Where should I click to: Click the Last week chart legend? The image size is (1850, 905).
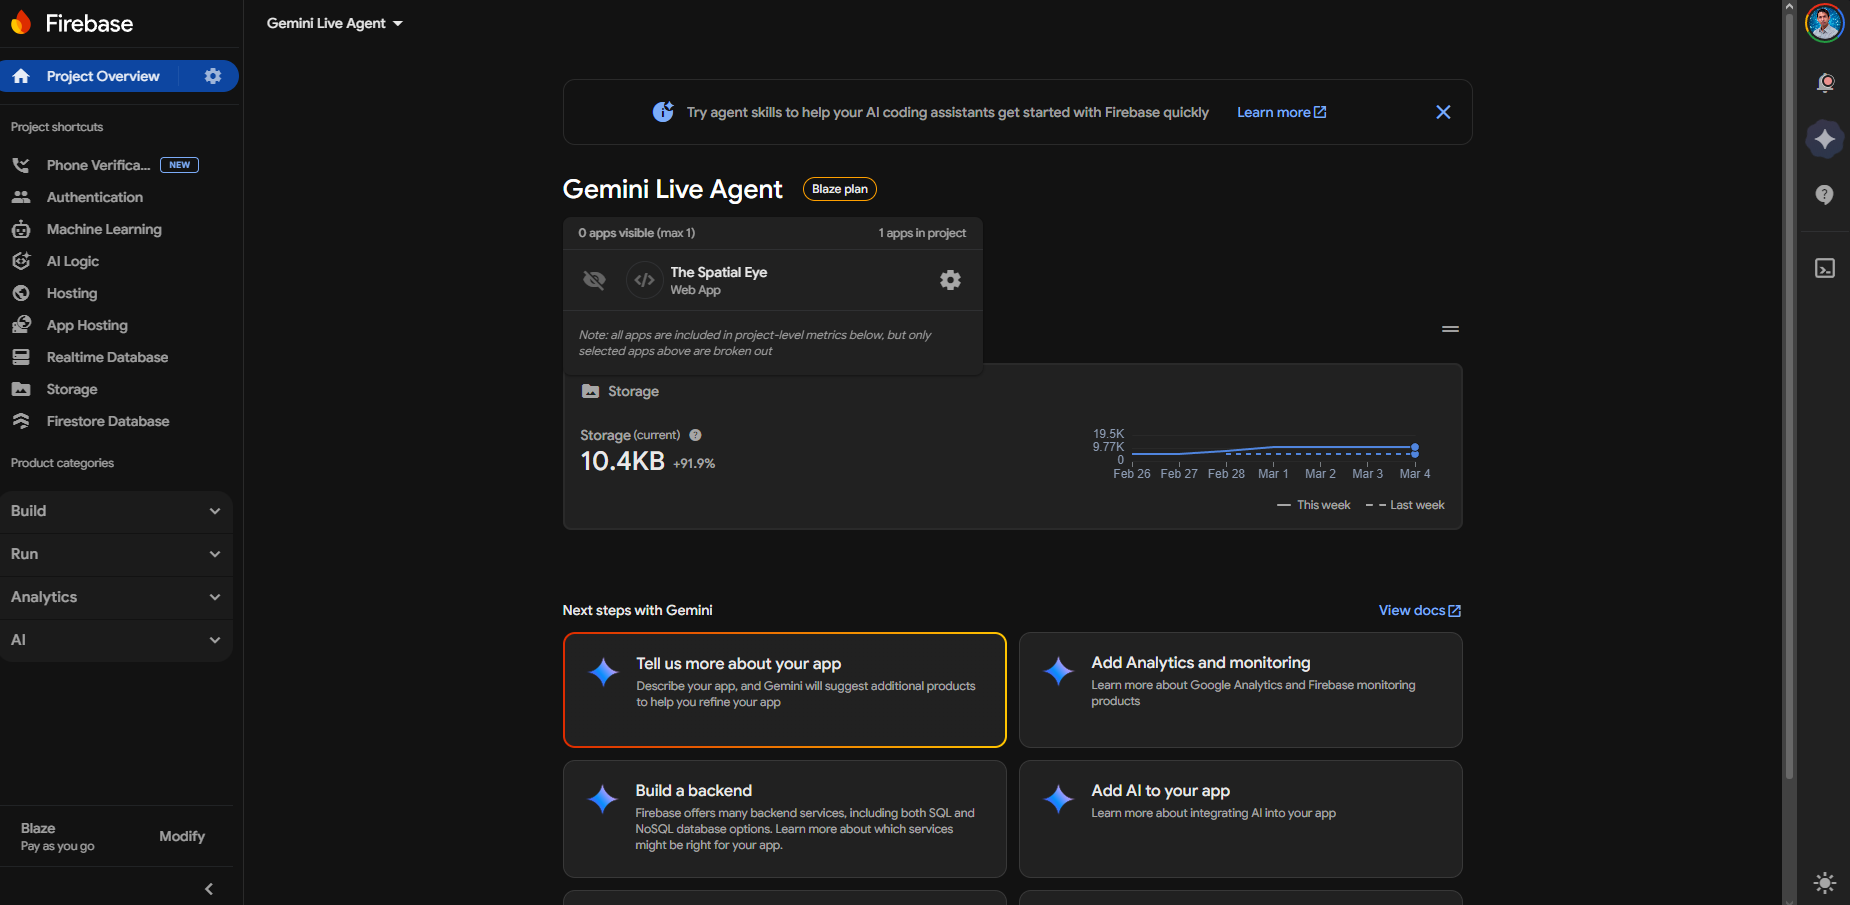[1405, 505]
